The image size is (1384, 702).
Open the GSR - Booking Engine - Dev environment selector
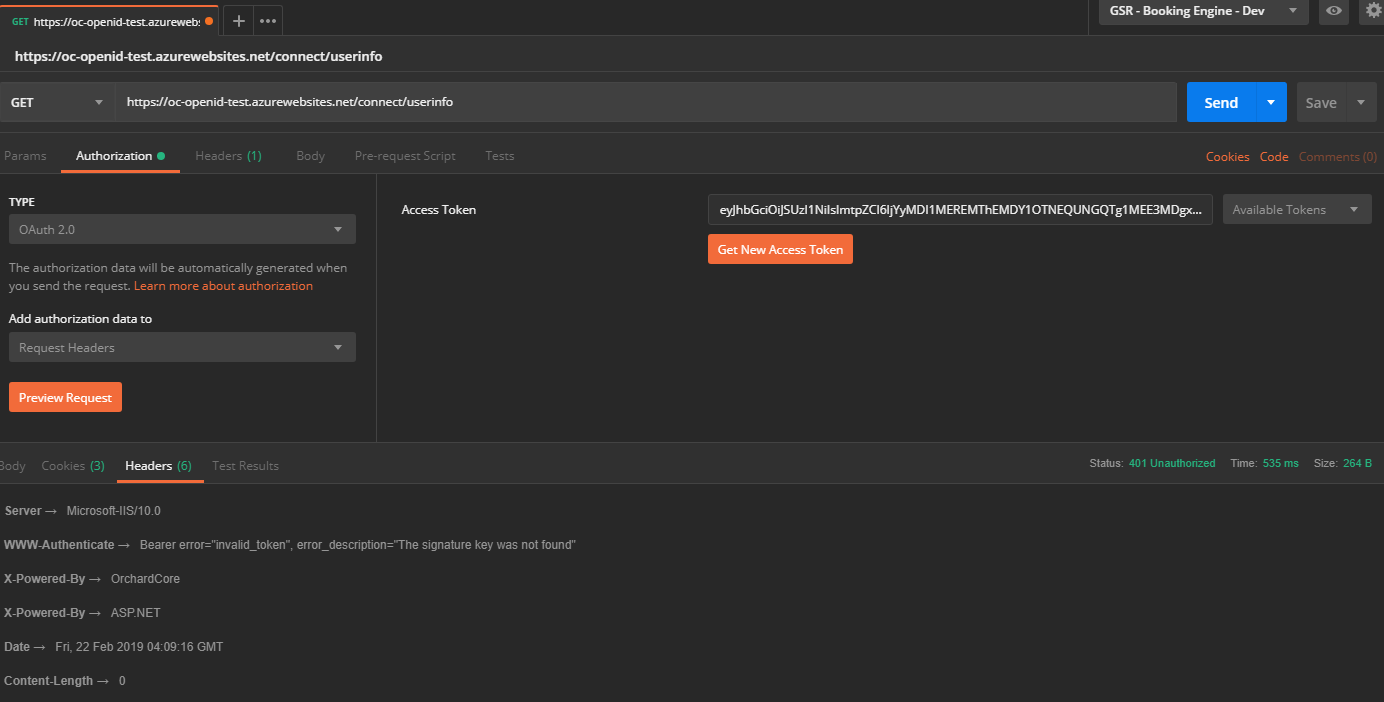tap(1201, 12)
